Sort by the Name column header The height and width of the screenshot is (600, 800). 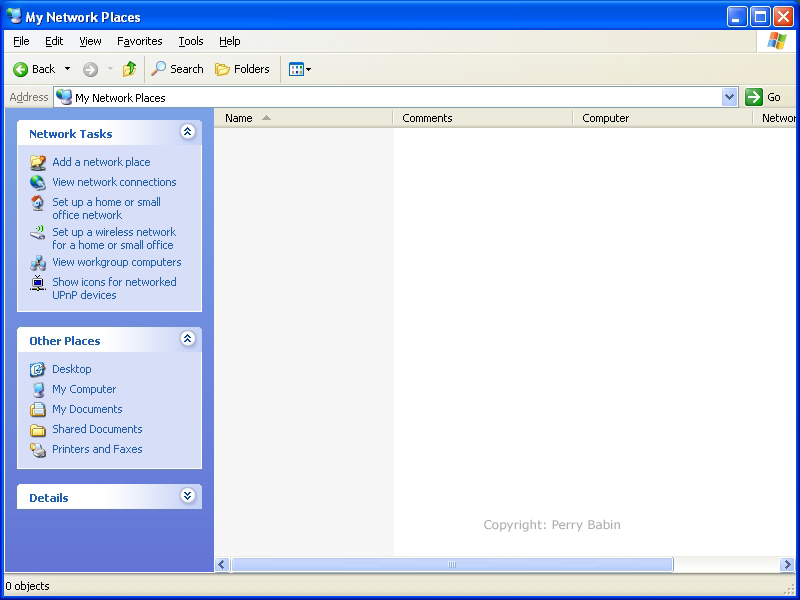tap(304, 118)
